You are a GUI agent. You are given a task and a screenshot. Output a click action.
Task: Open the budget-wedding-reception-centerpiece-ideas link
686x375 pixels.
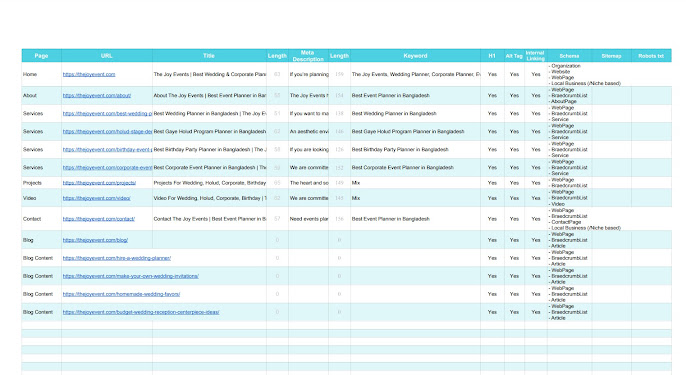point(141,312)
